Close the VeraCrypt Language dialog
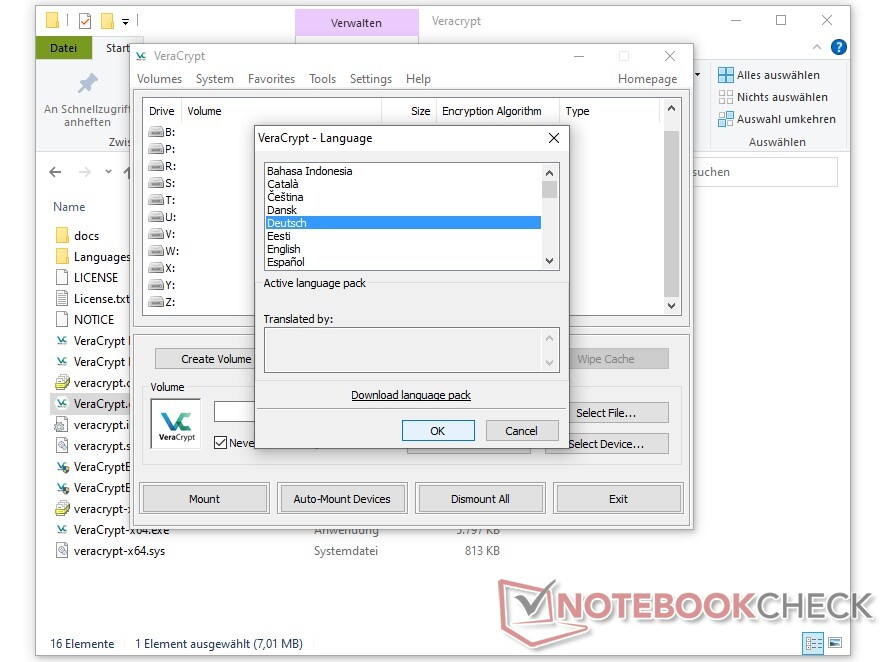Screen dimensions: 884x662 pos(554,138)
